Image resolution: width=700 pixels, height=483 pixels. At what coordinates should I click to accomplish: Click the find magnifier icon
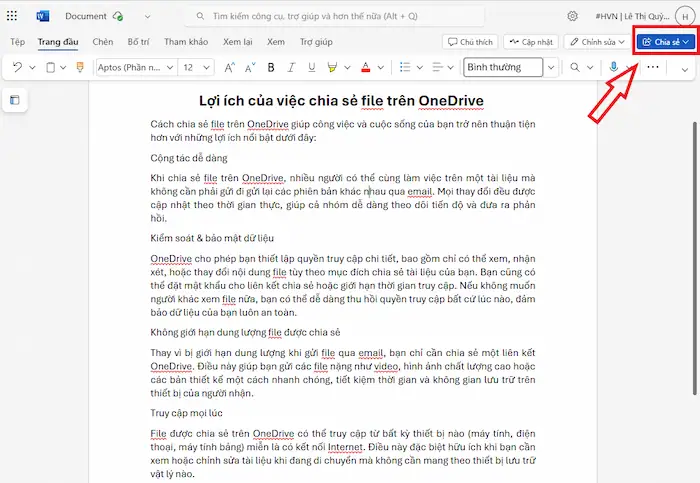click(575, 67)
